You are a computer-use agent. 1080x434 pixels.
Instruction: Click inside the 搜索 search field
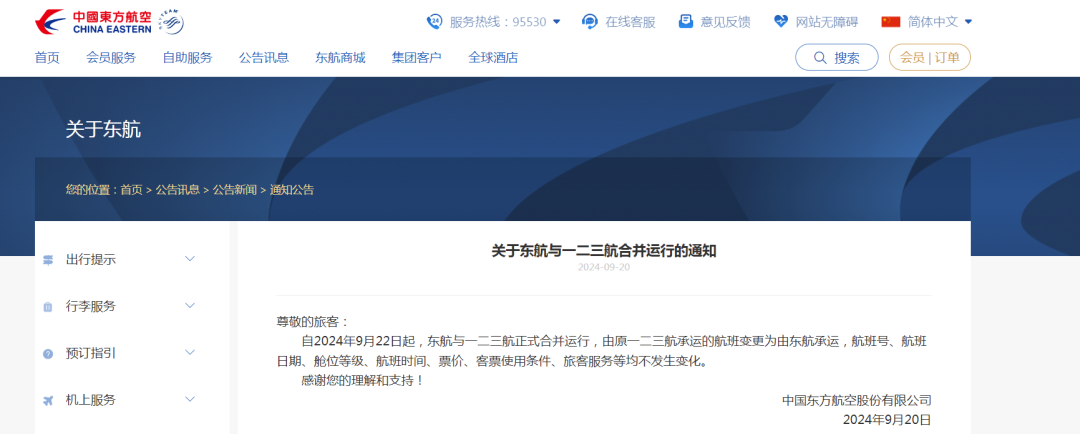click(847, 58)
